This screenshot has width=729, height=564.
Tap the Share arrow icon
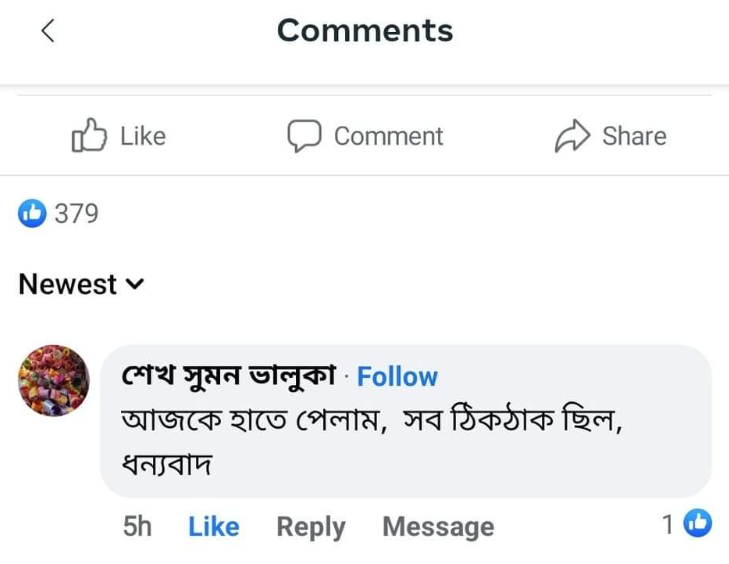pos(573,136)
